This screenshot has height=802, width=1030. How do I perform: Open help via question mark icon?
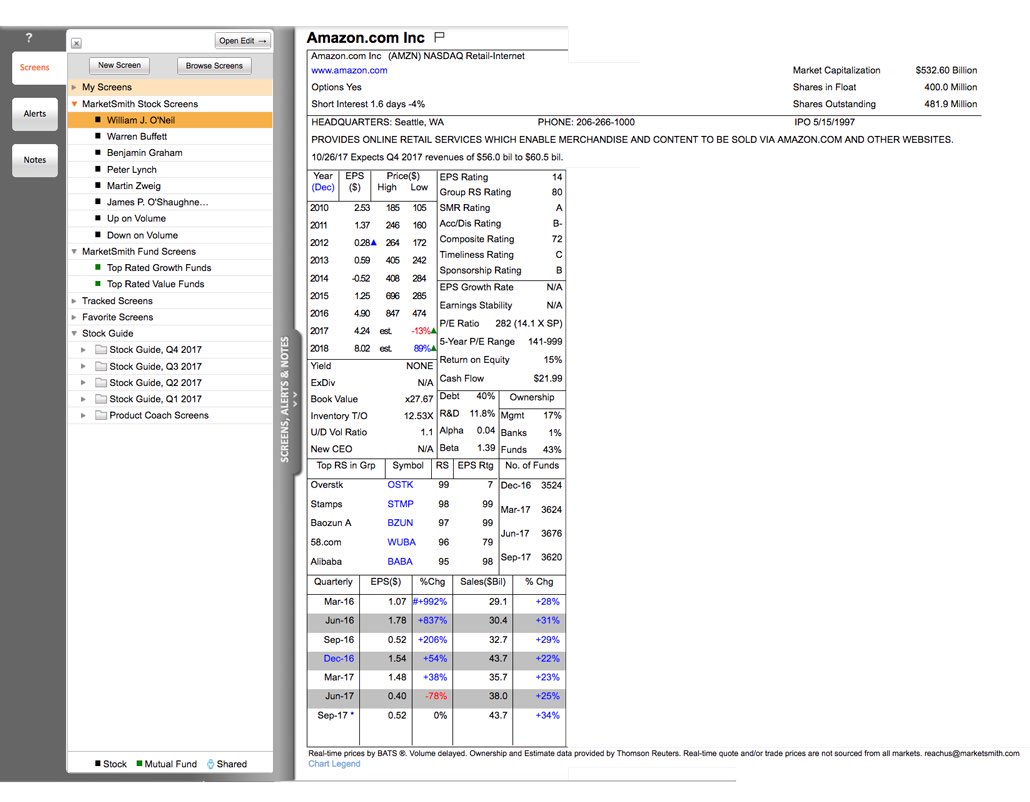29,37
